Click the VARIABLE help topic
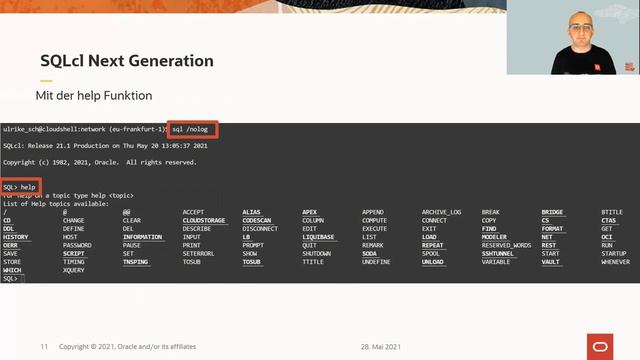This screenshot has width=640, height=360. point(496,262)
